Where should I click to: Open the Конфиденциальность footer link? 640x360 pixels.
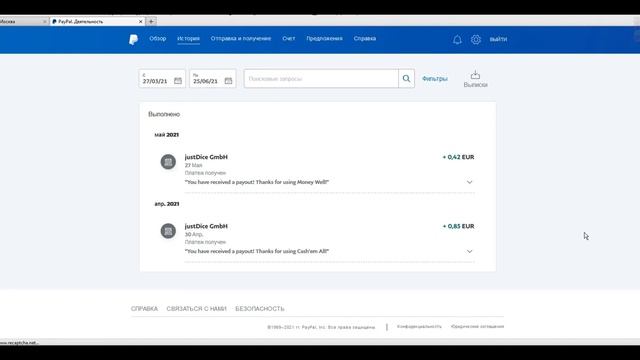419,327
